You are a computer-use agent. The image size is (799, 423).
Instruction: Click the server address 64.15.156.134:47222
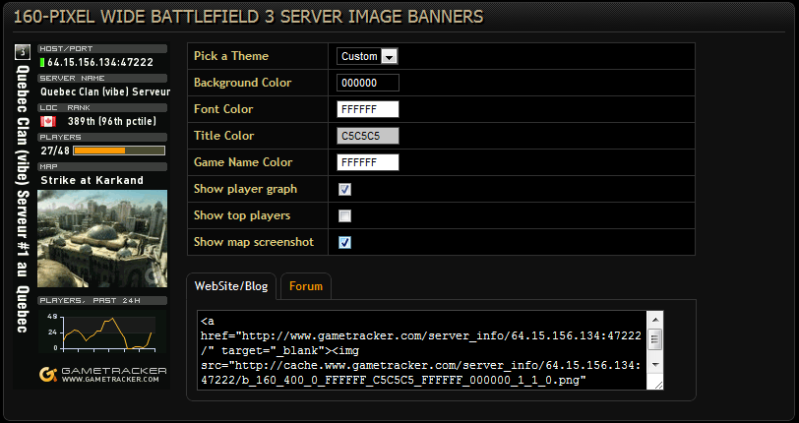pos(100,63)
